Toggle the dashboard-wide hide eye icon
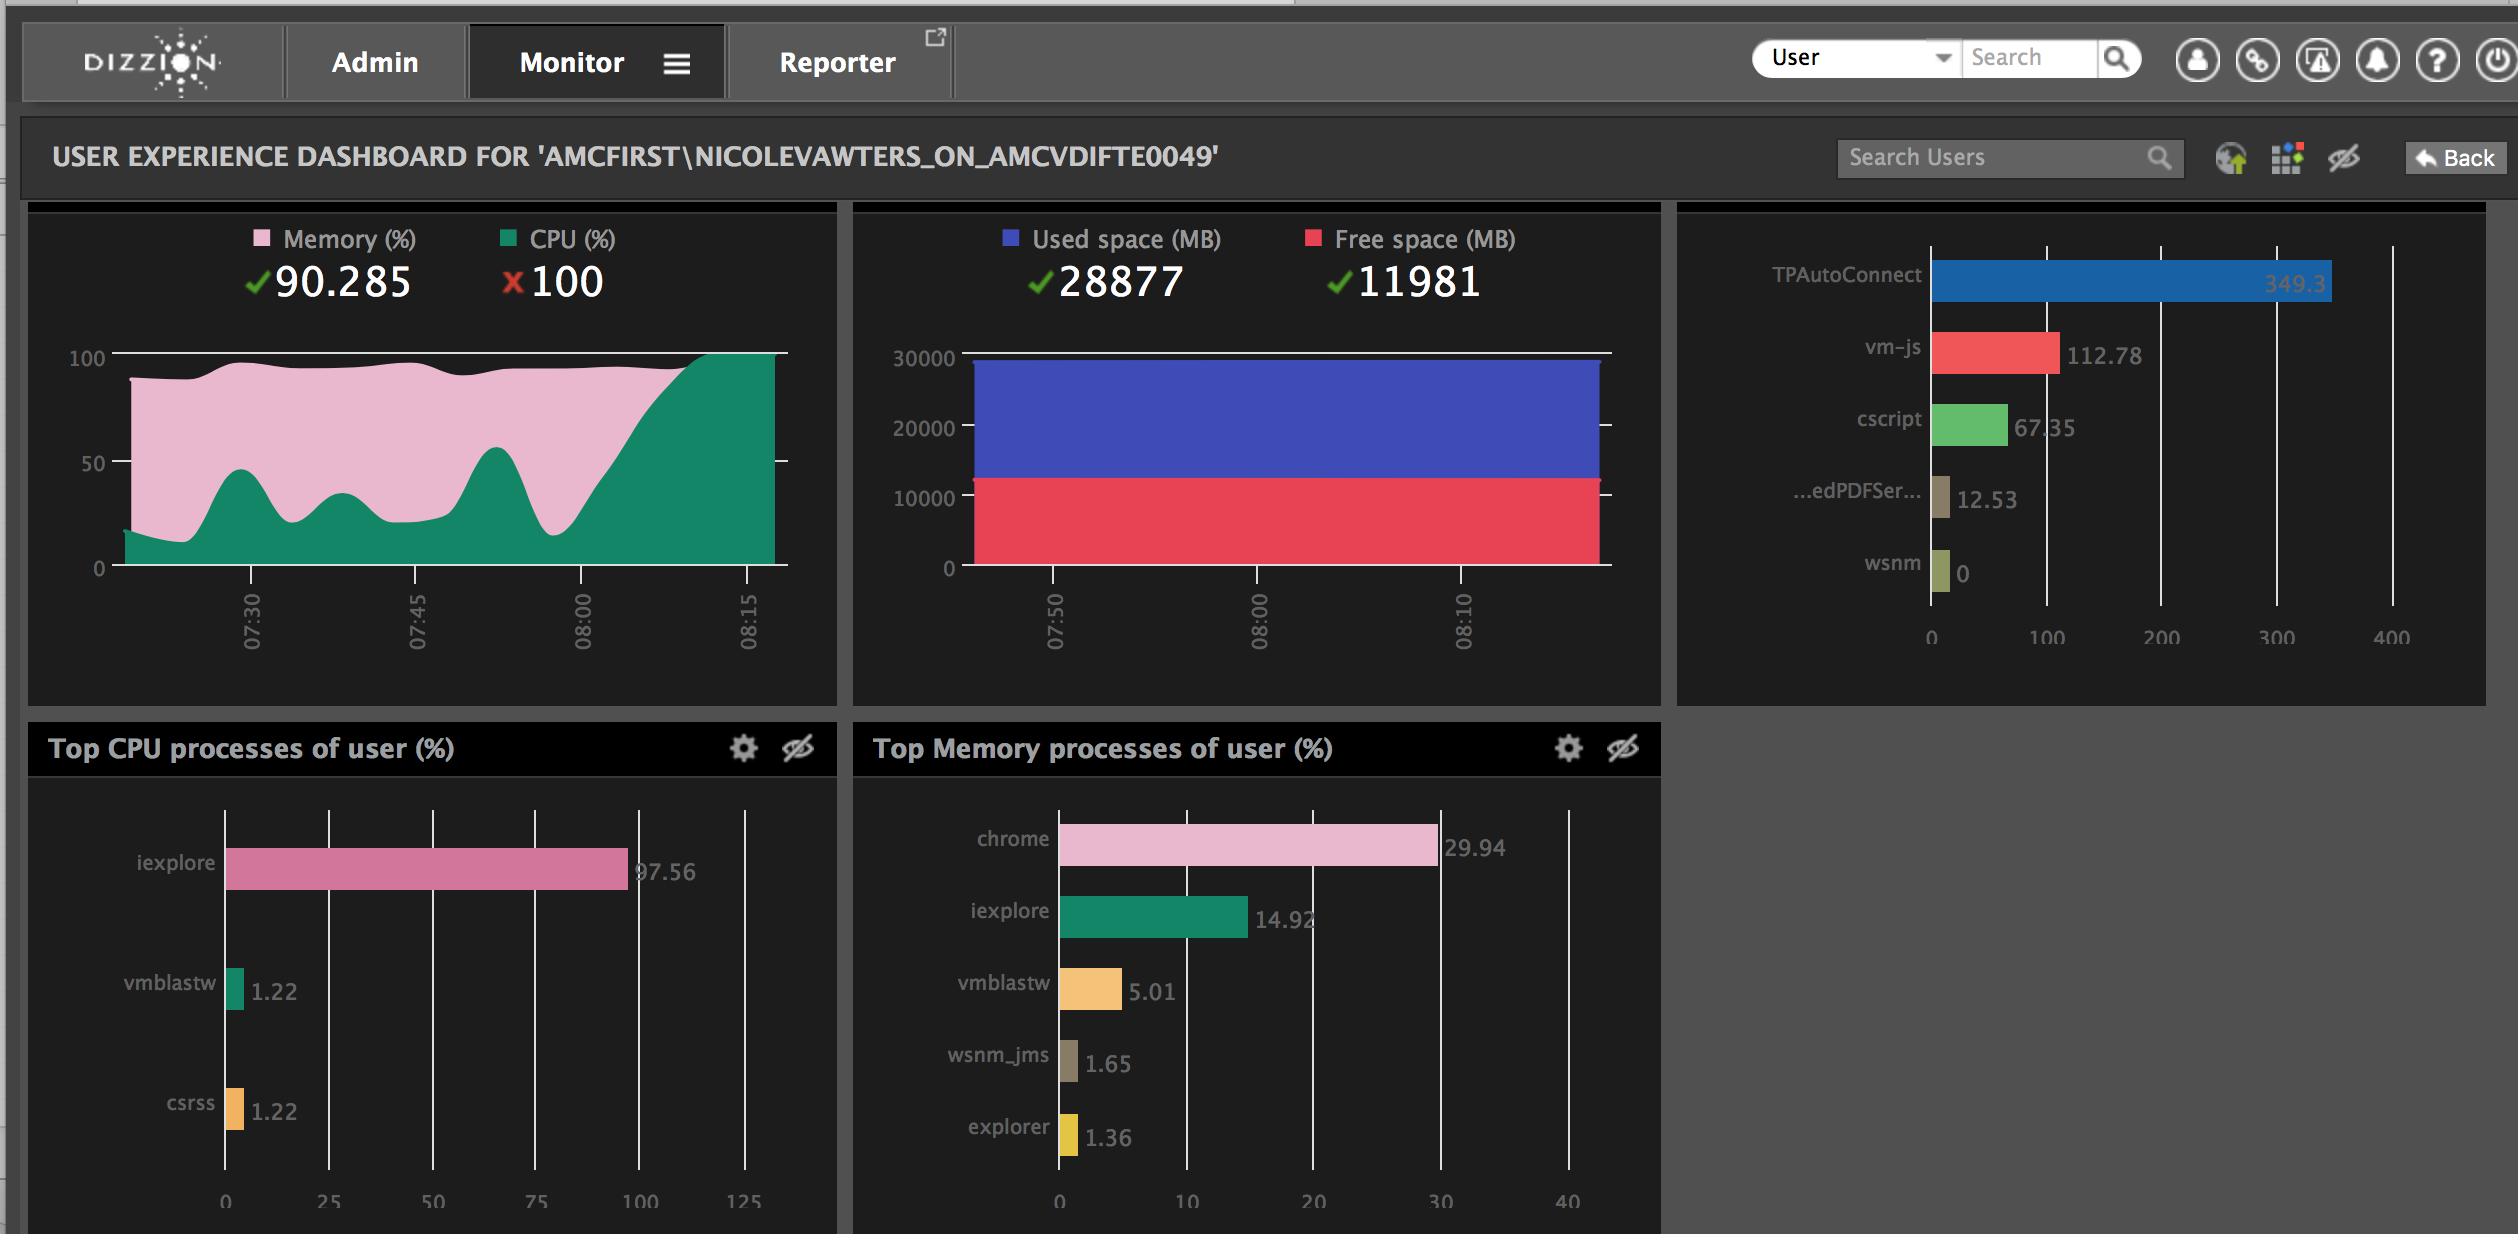2518x1234 pixels. [2344, 158]
